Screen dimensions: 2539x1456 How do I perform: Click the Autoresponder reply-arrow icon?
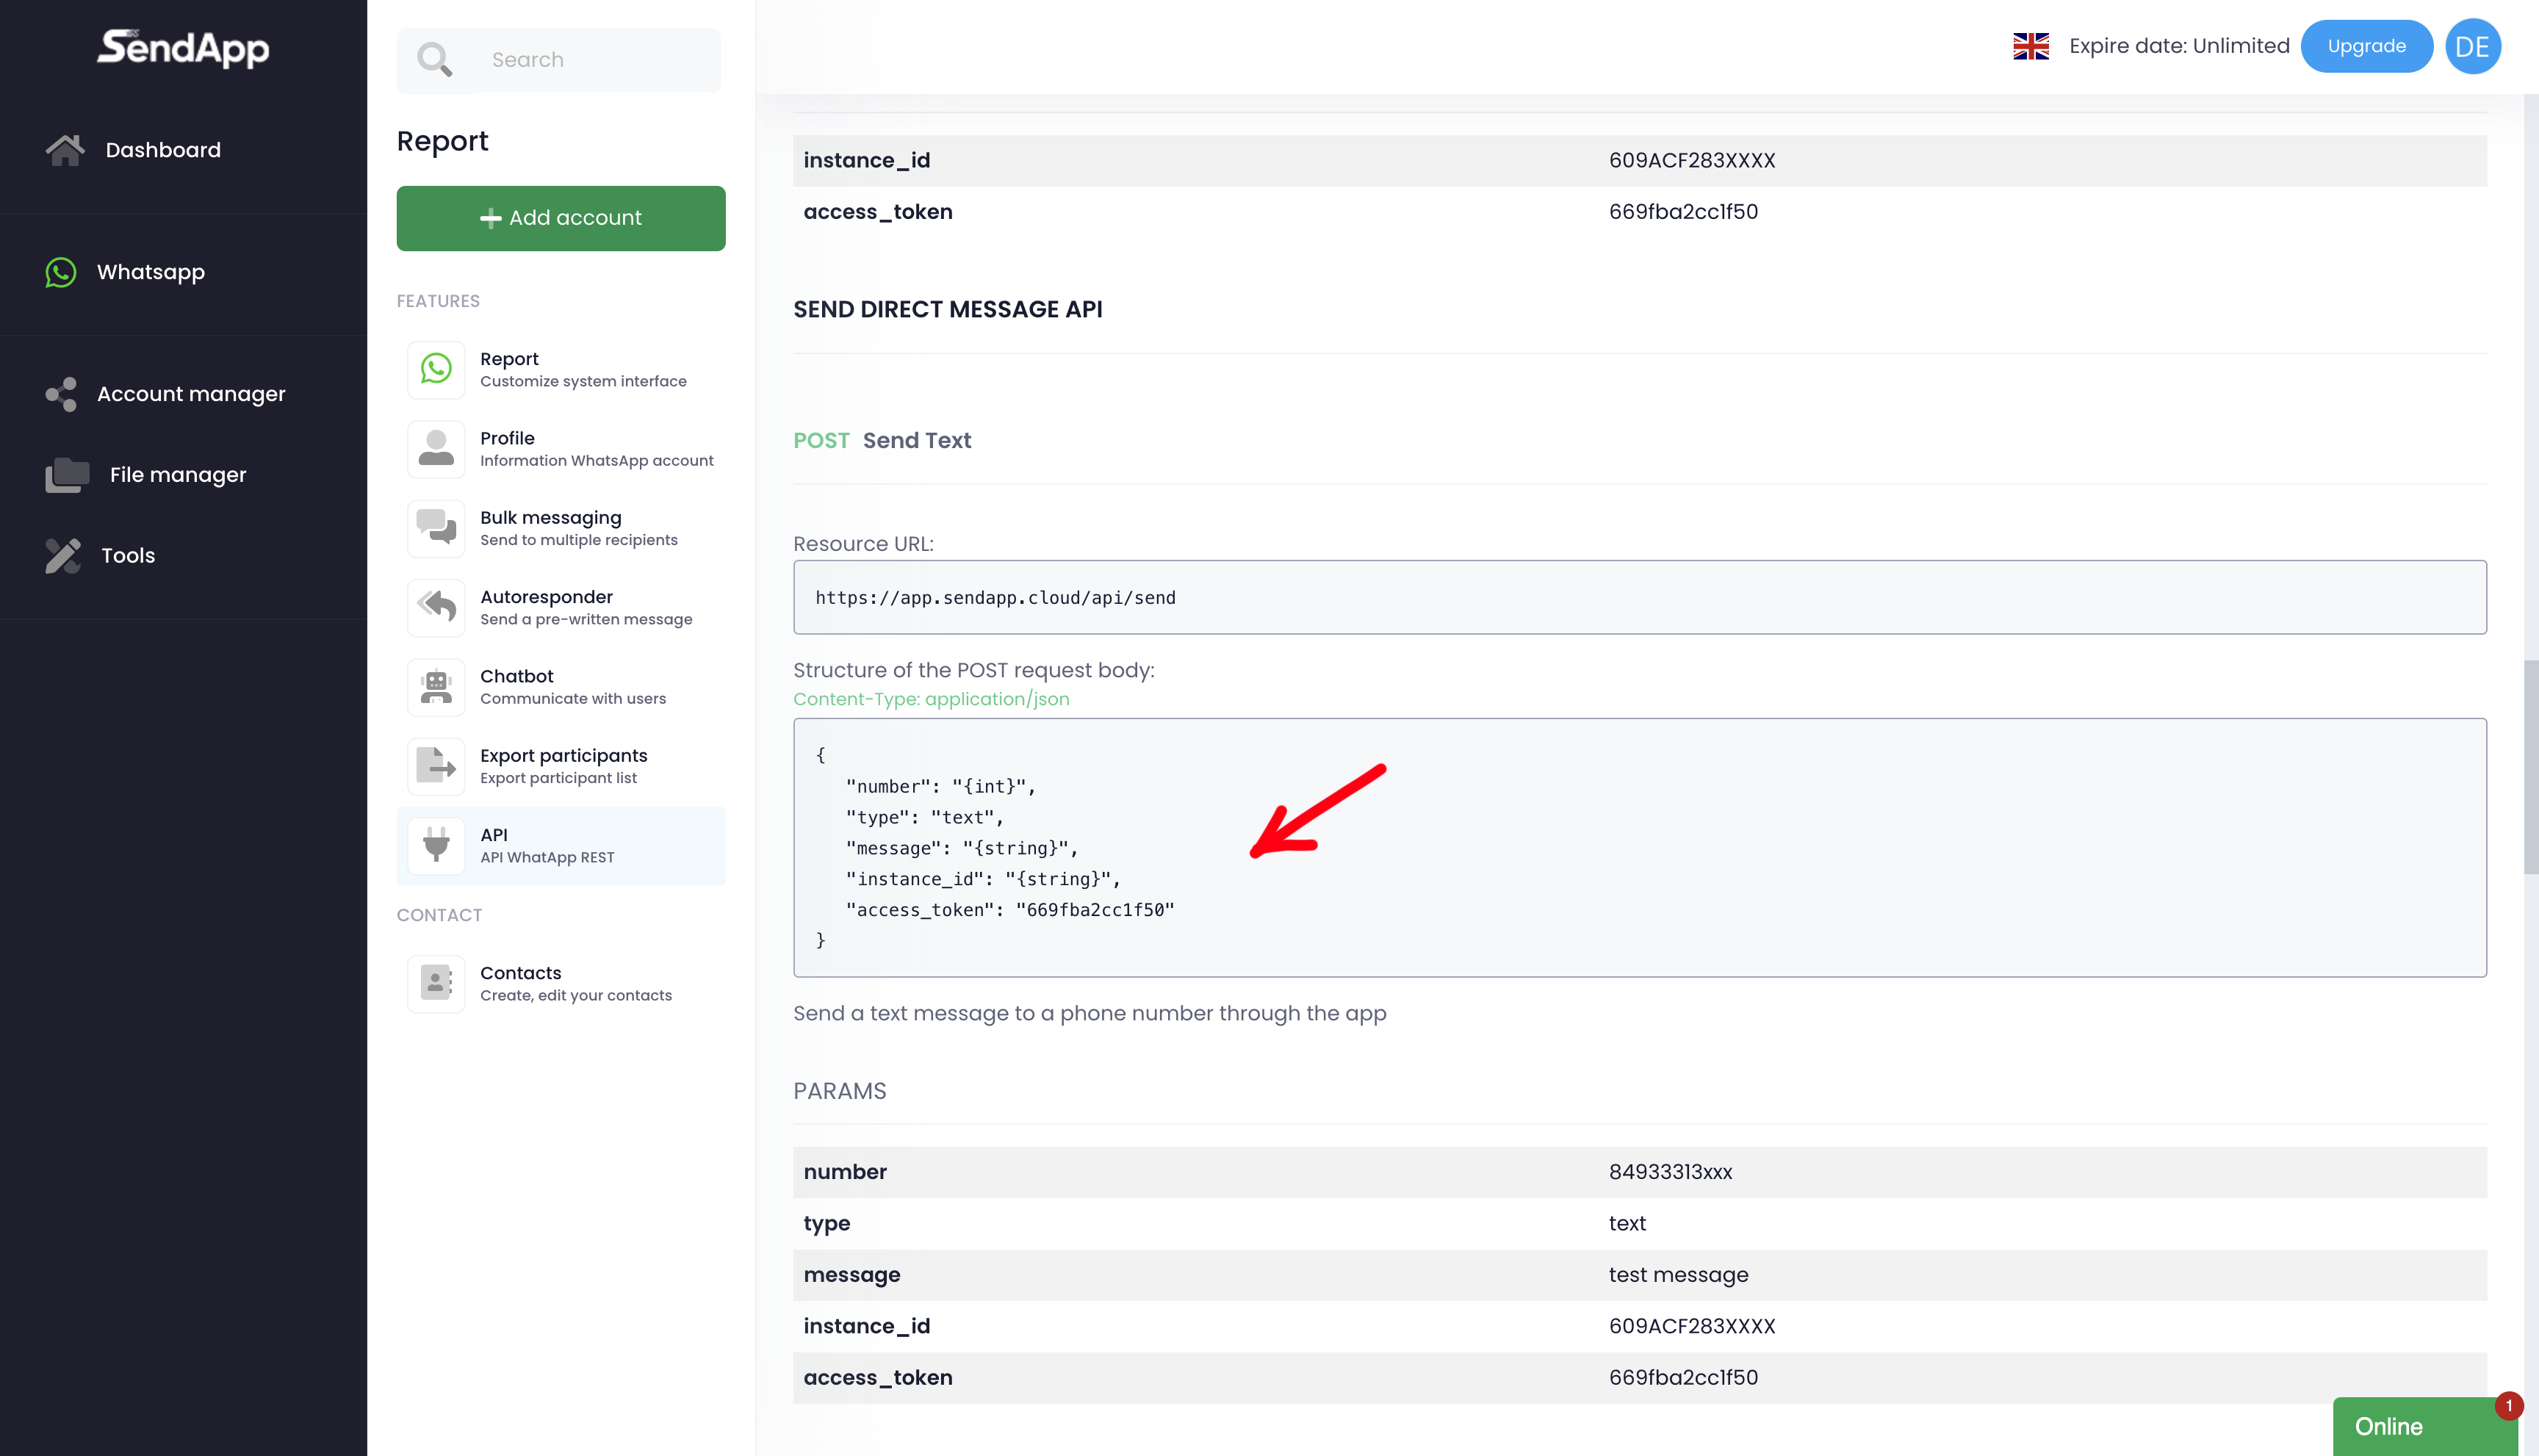point(436,607)
